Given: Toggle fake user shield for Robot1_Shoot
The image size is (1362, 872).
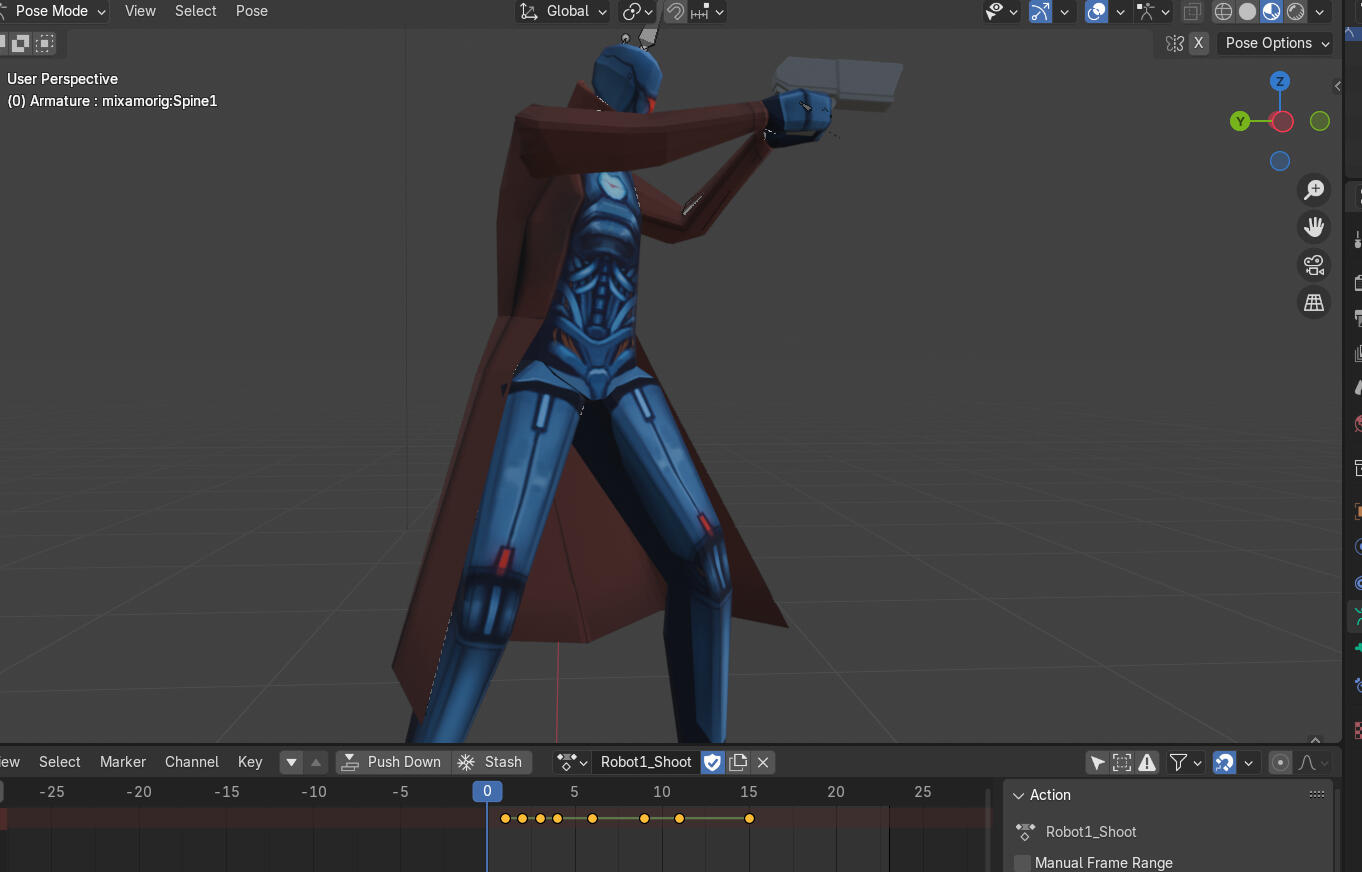Looking at the screenshot, I should coord(712,762).
